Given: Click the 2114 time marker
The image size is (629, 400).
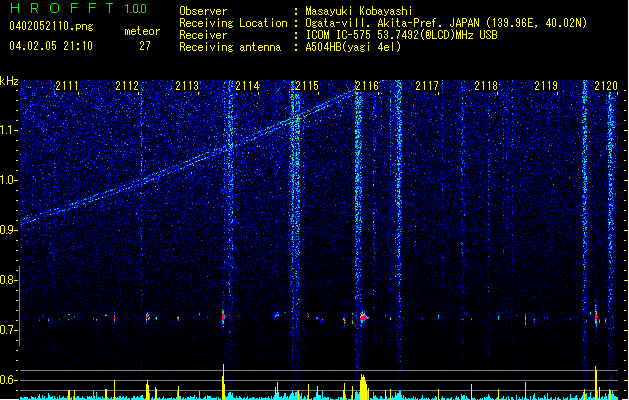Looking at the screenshot, I should (247, 86).
